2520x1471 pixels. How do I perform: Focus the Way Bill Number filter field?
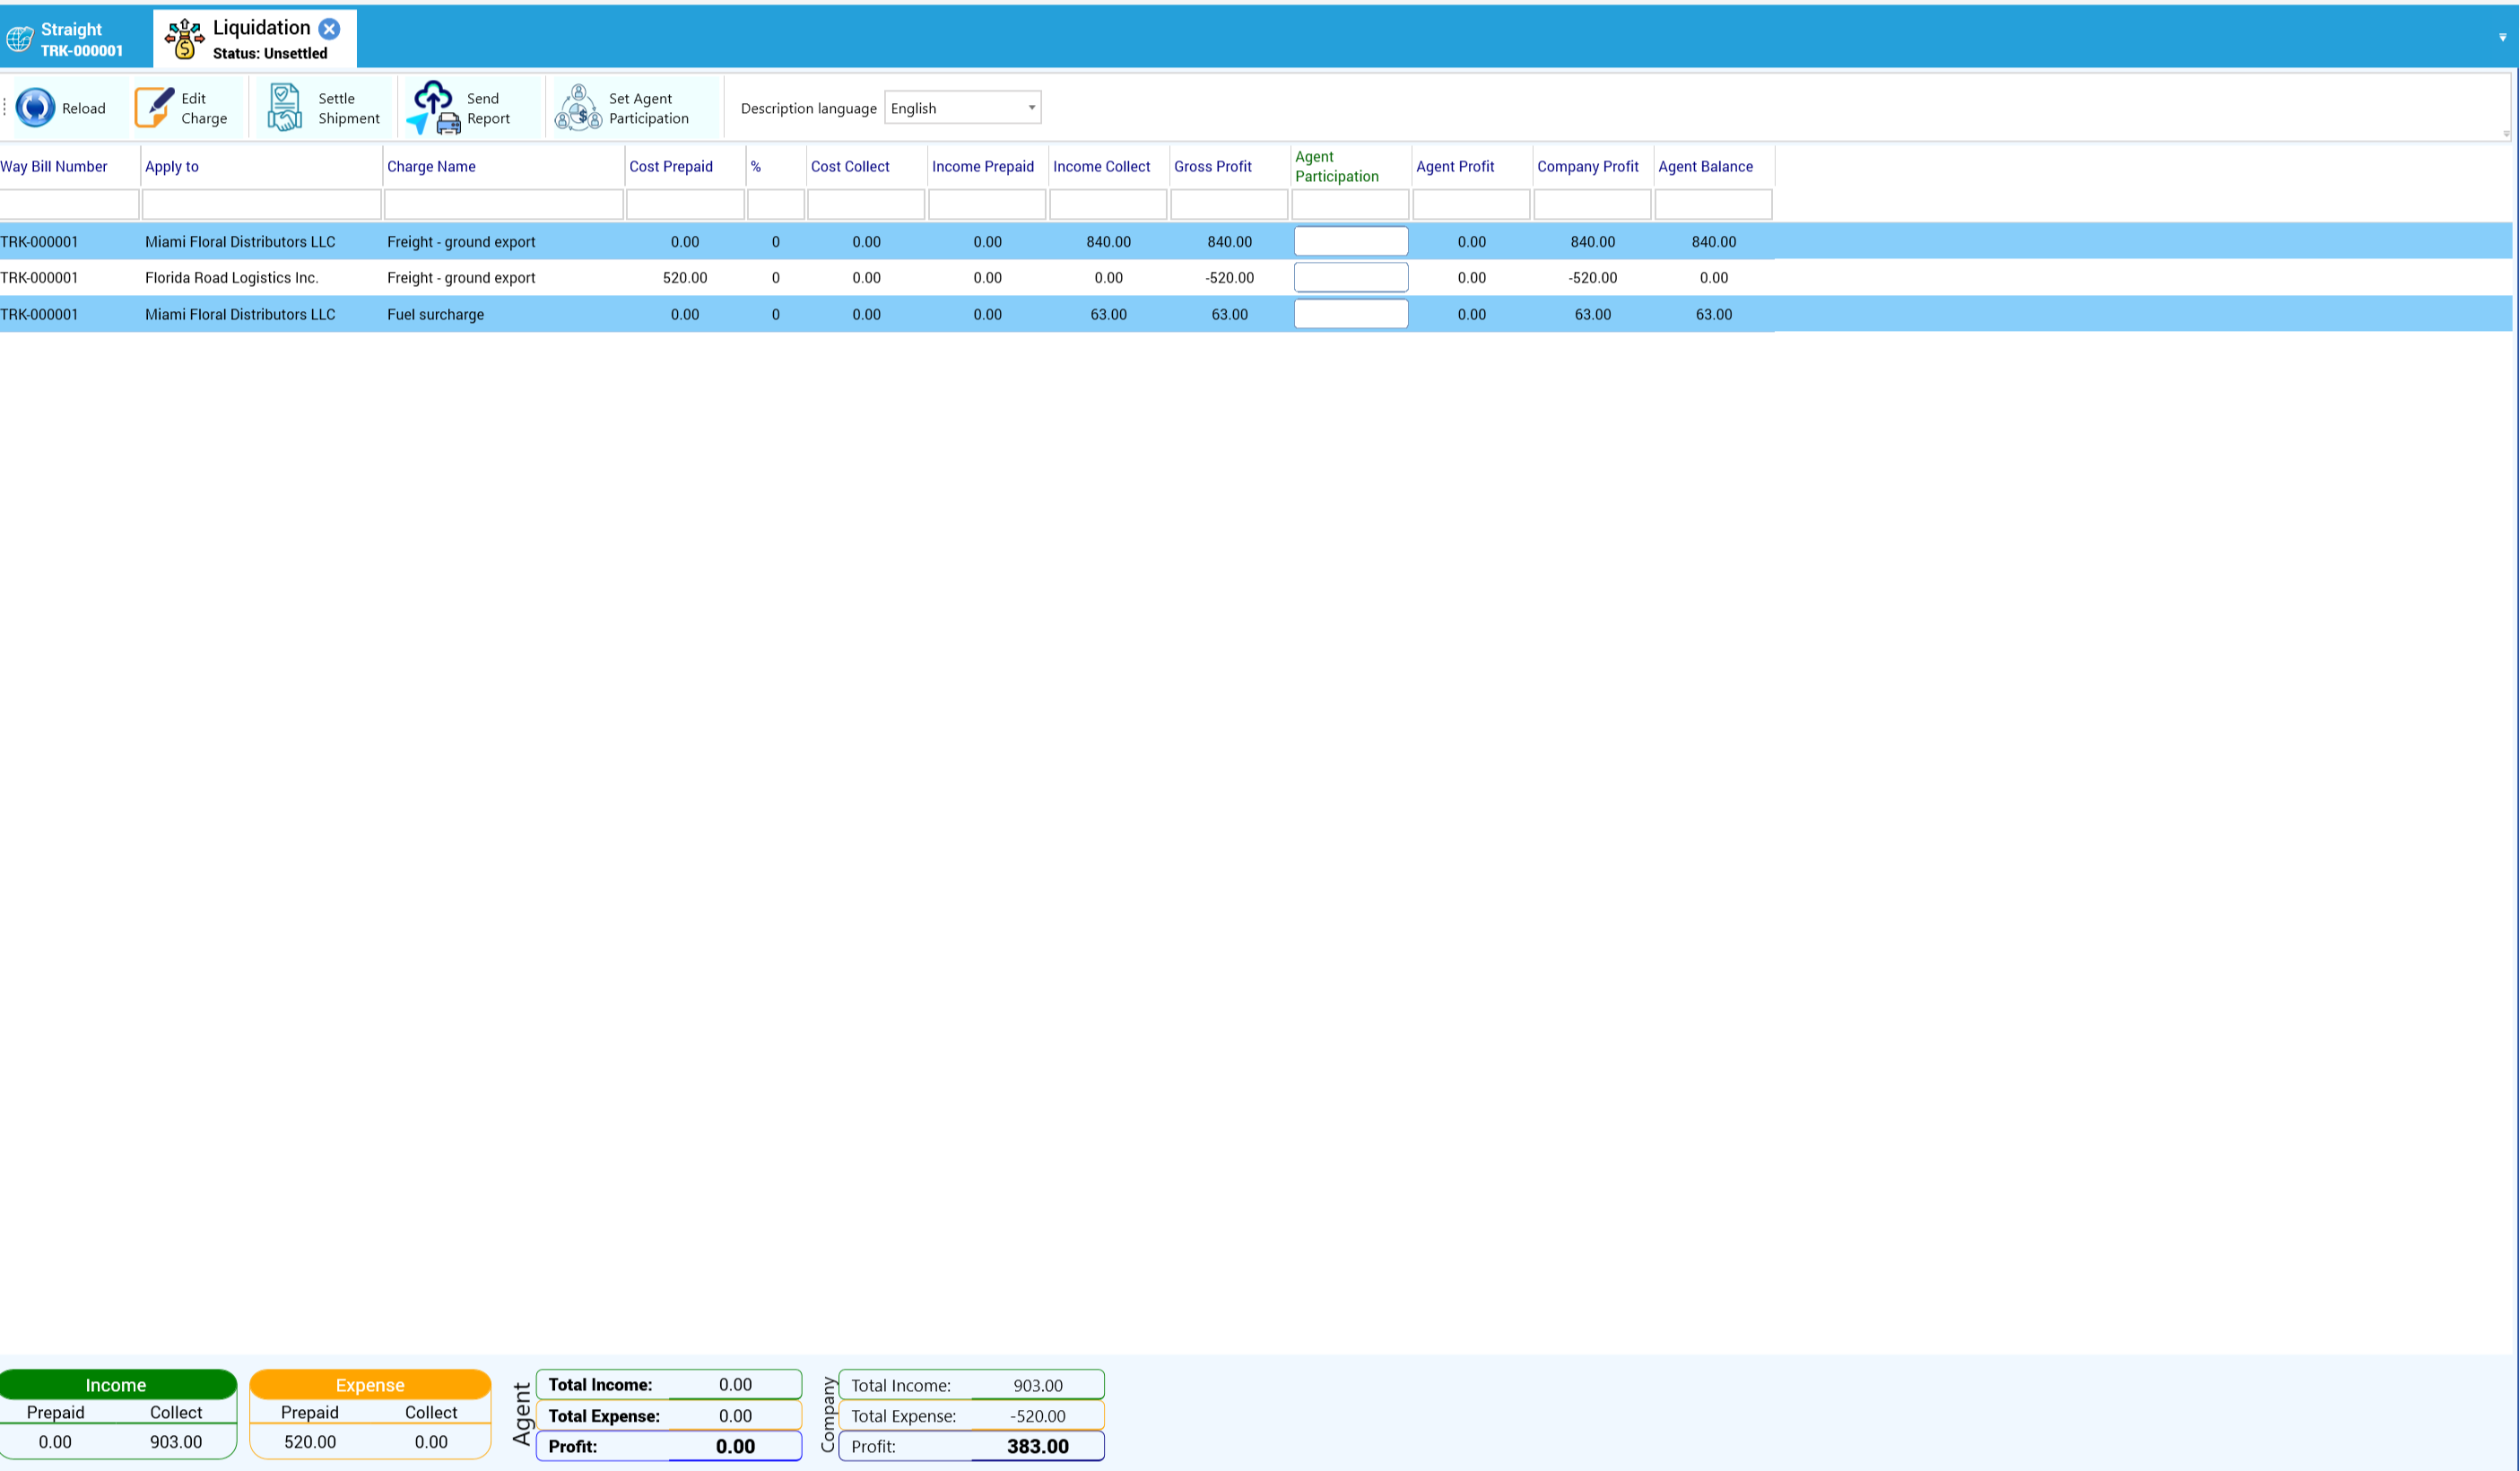69,204
